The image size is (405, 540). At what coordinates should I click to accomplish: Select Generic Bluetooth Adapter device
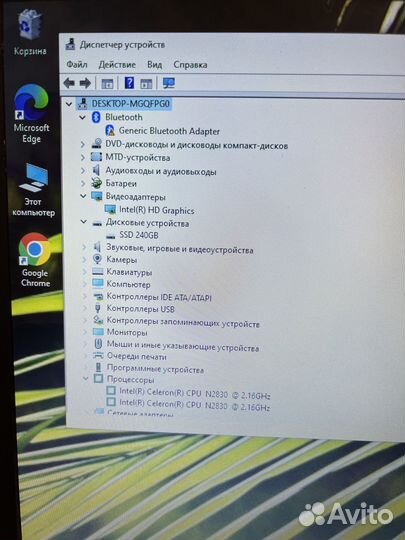pyautogui.click(x=169, y=131)
